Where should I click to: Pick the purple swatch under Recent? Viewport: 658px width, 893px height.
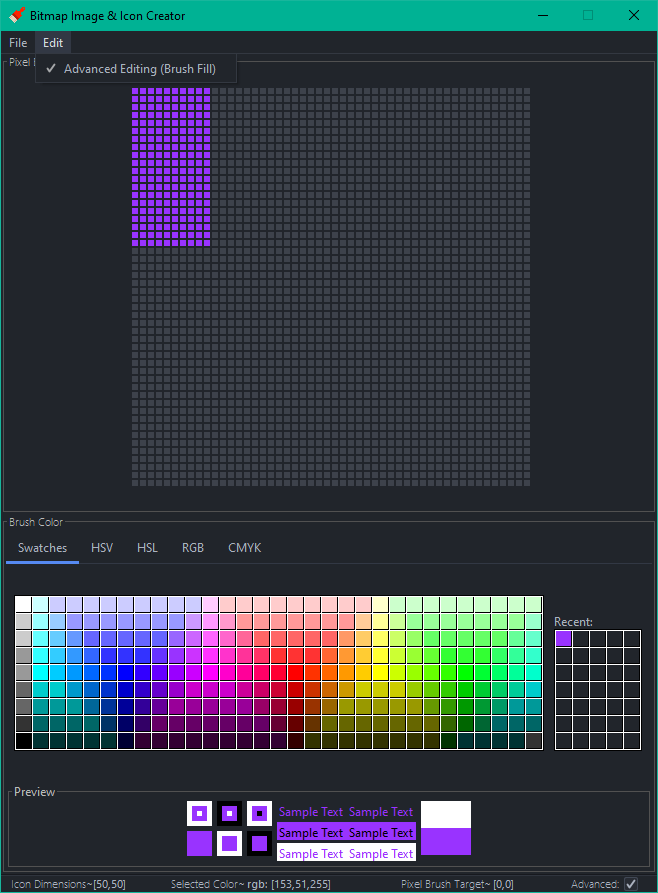(x=564, y=638)
